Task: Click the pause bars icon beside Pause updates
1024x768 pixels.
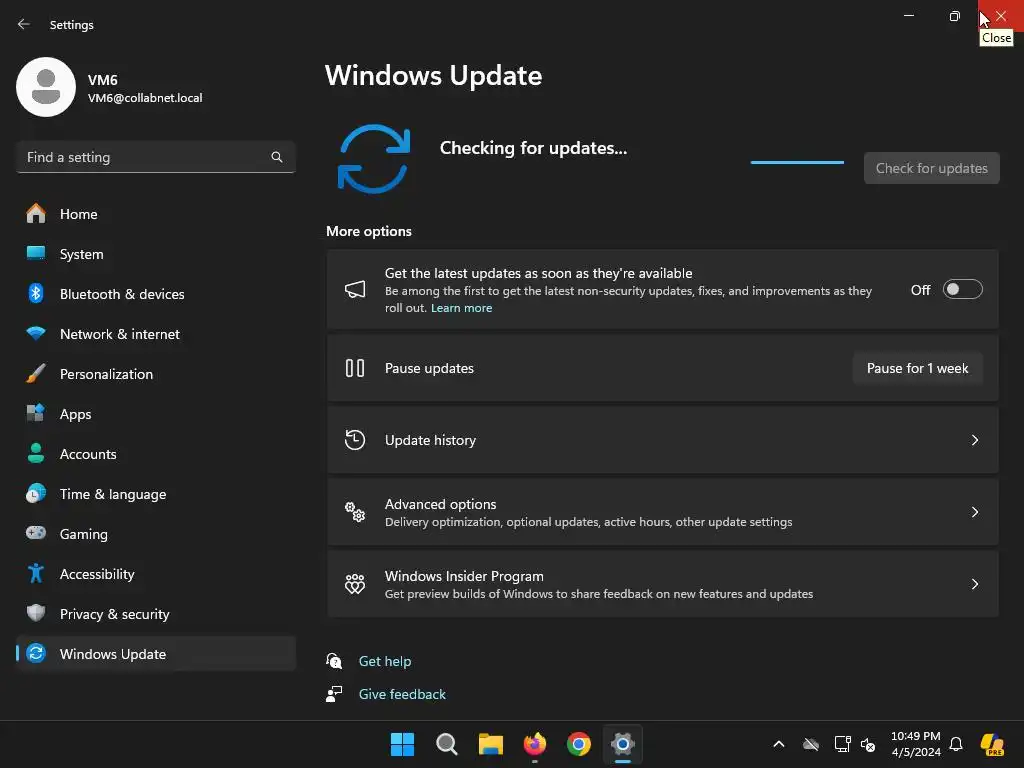Action: pos(355,368)
